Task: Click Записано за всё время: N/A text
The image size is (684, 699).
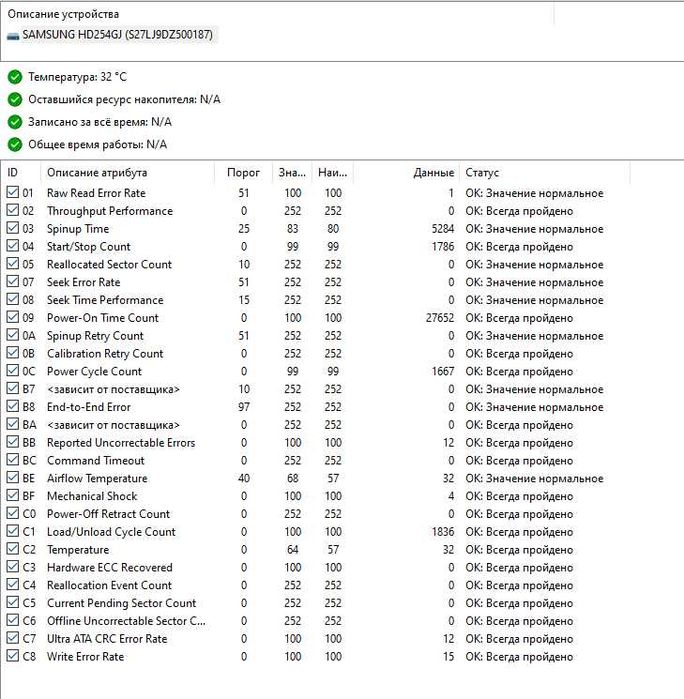Action: [100, 122]
